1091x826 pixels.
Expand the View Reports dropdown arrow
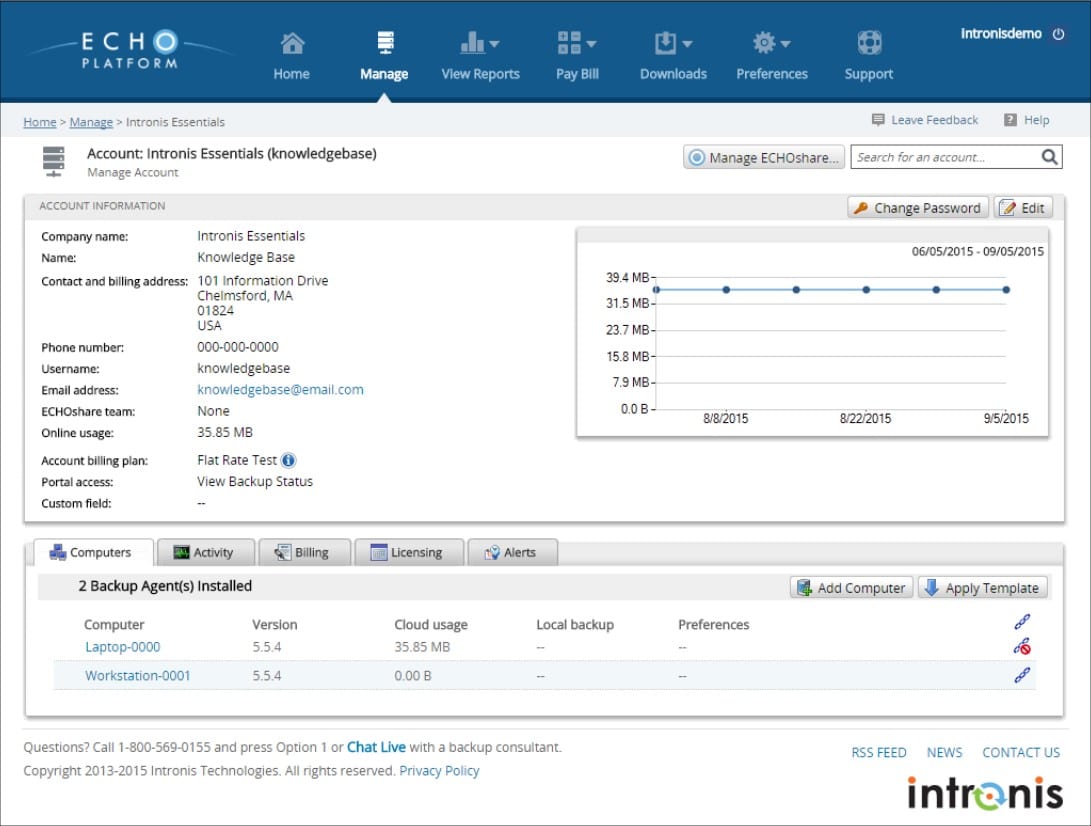494,44
